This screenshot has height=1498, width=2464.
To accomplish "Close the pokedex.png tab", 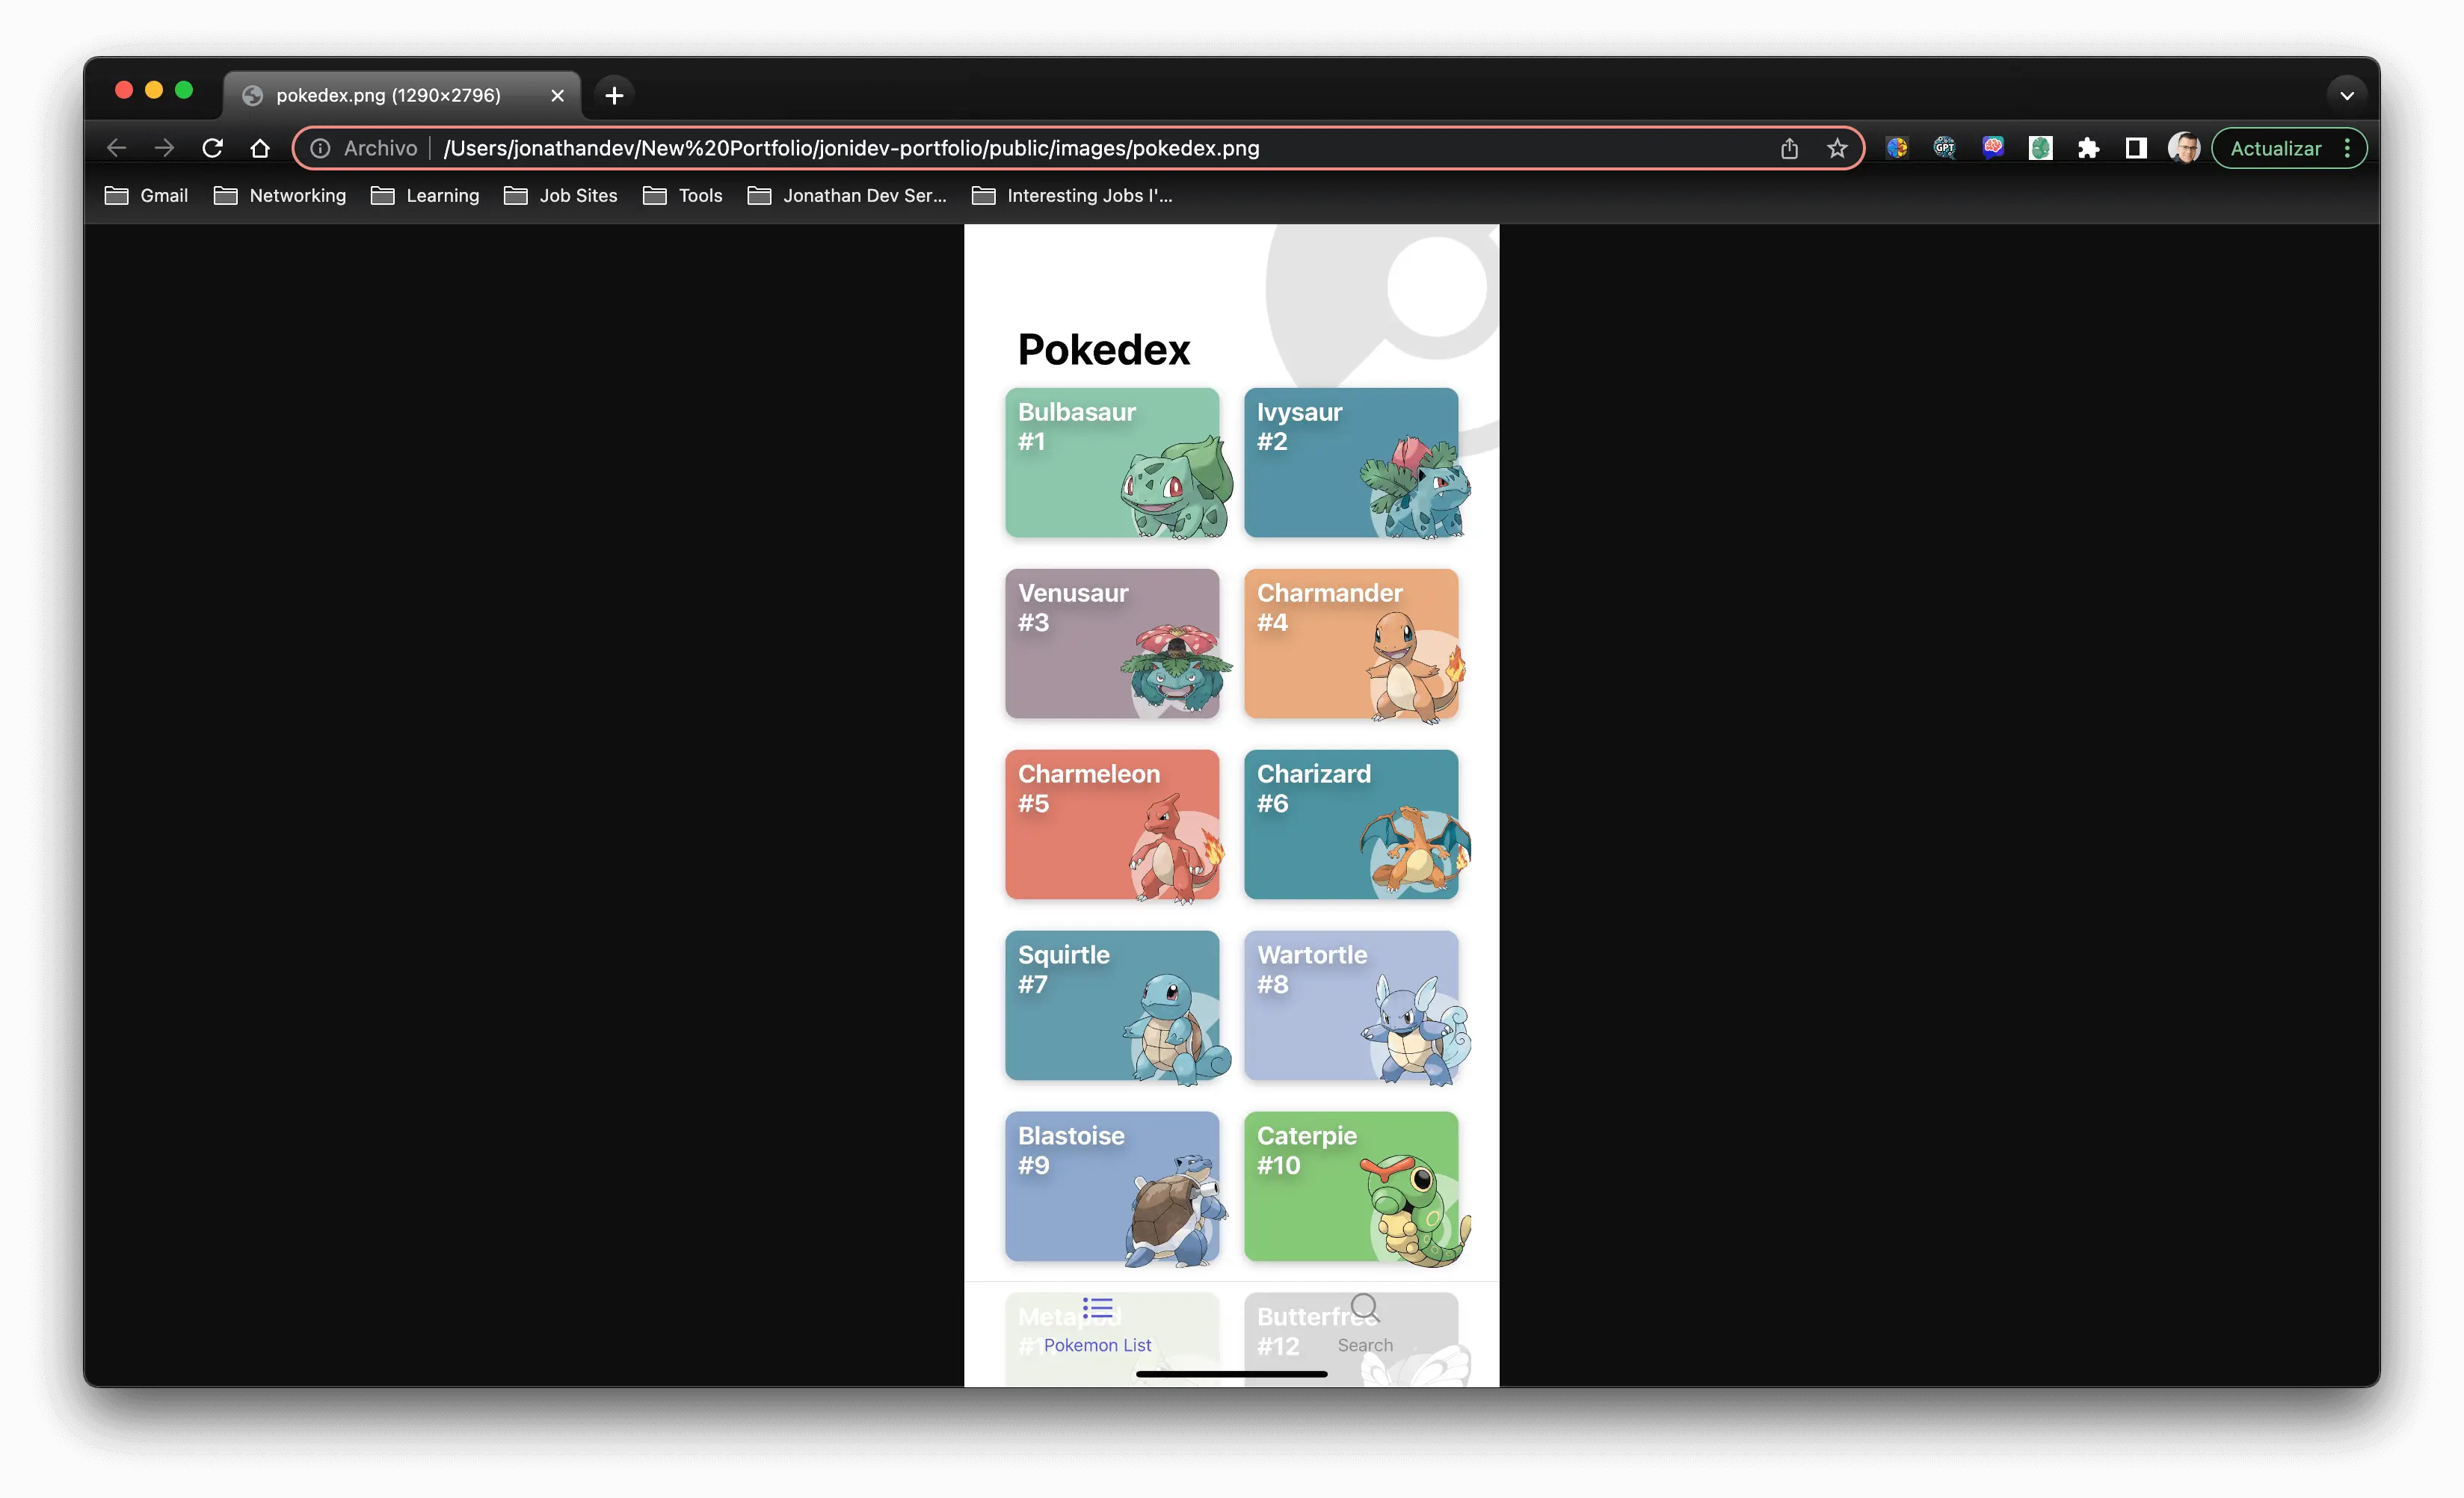I will tap(558, 95).
